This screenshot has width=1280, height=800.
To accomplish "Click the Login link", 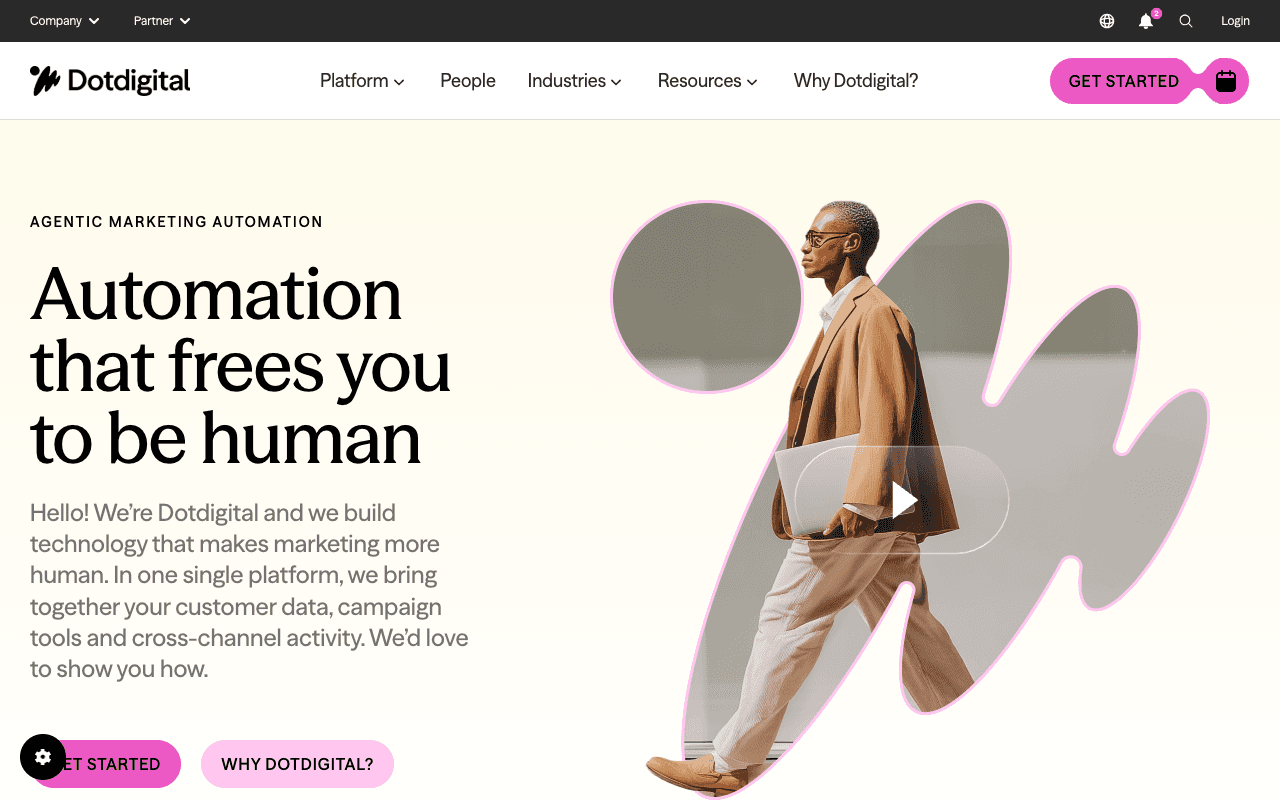I will (1235, 21).
